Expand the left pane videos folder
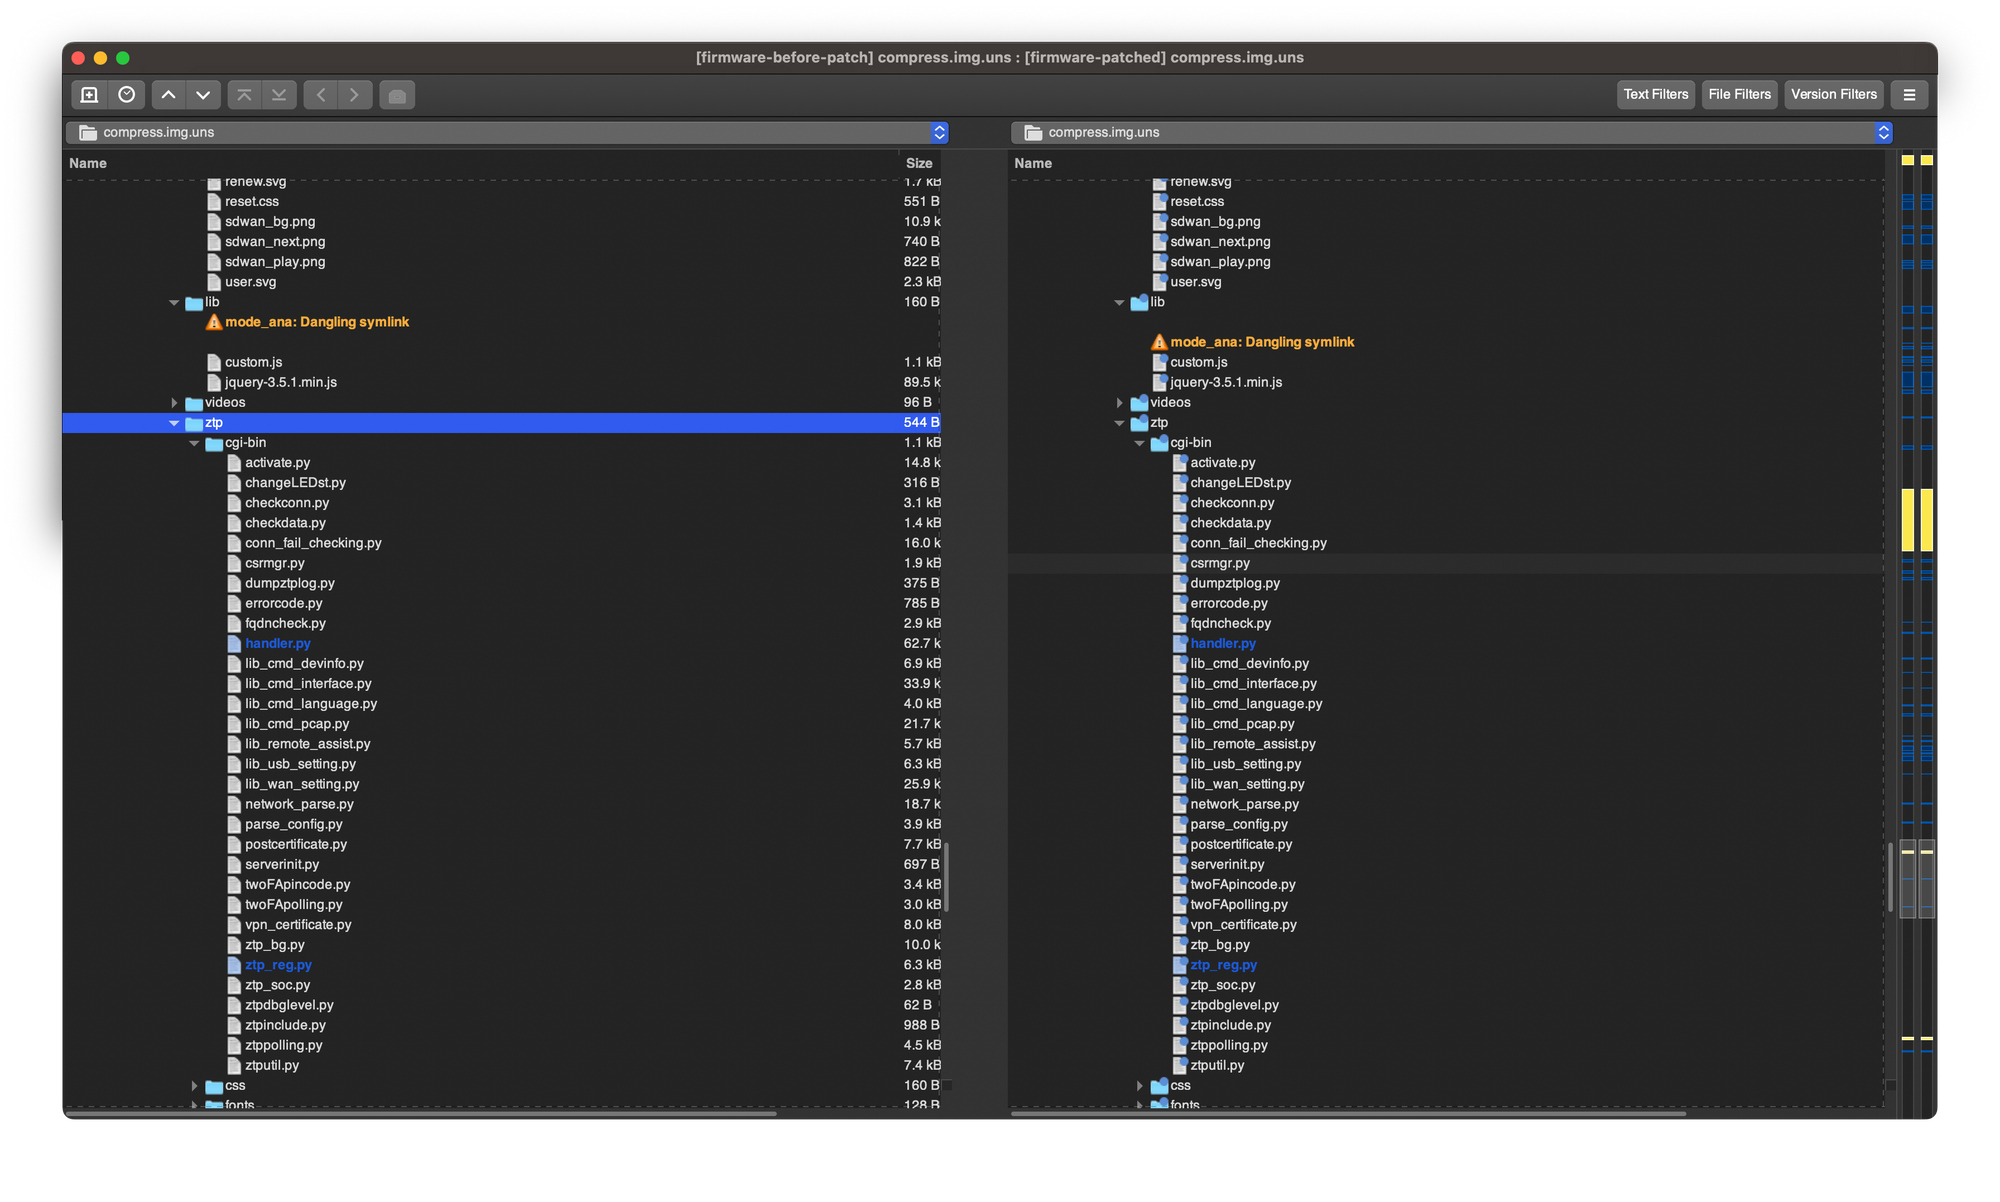 [174, 403]
